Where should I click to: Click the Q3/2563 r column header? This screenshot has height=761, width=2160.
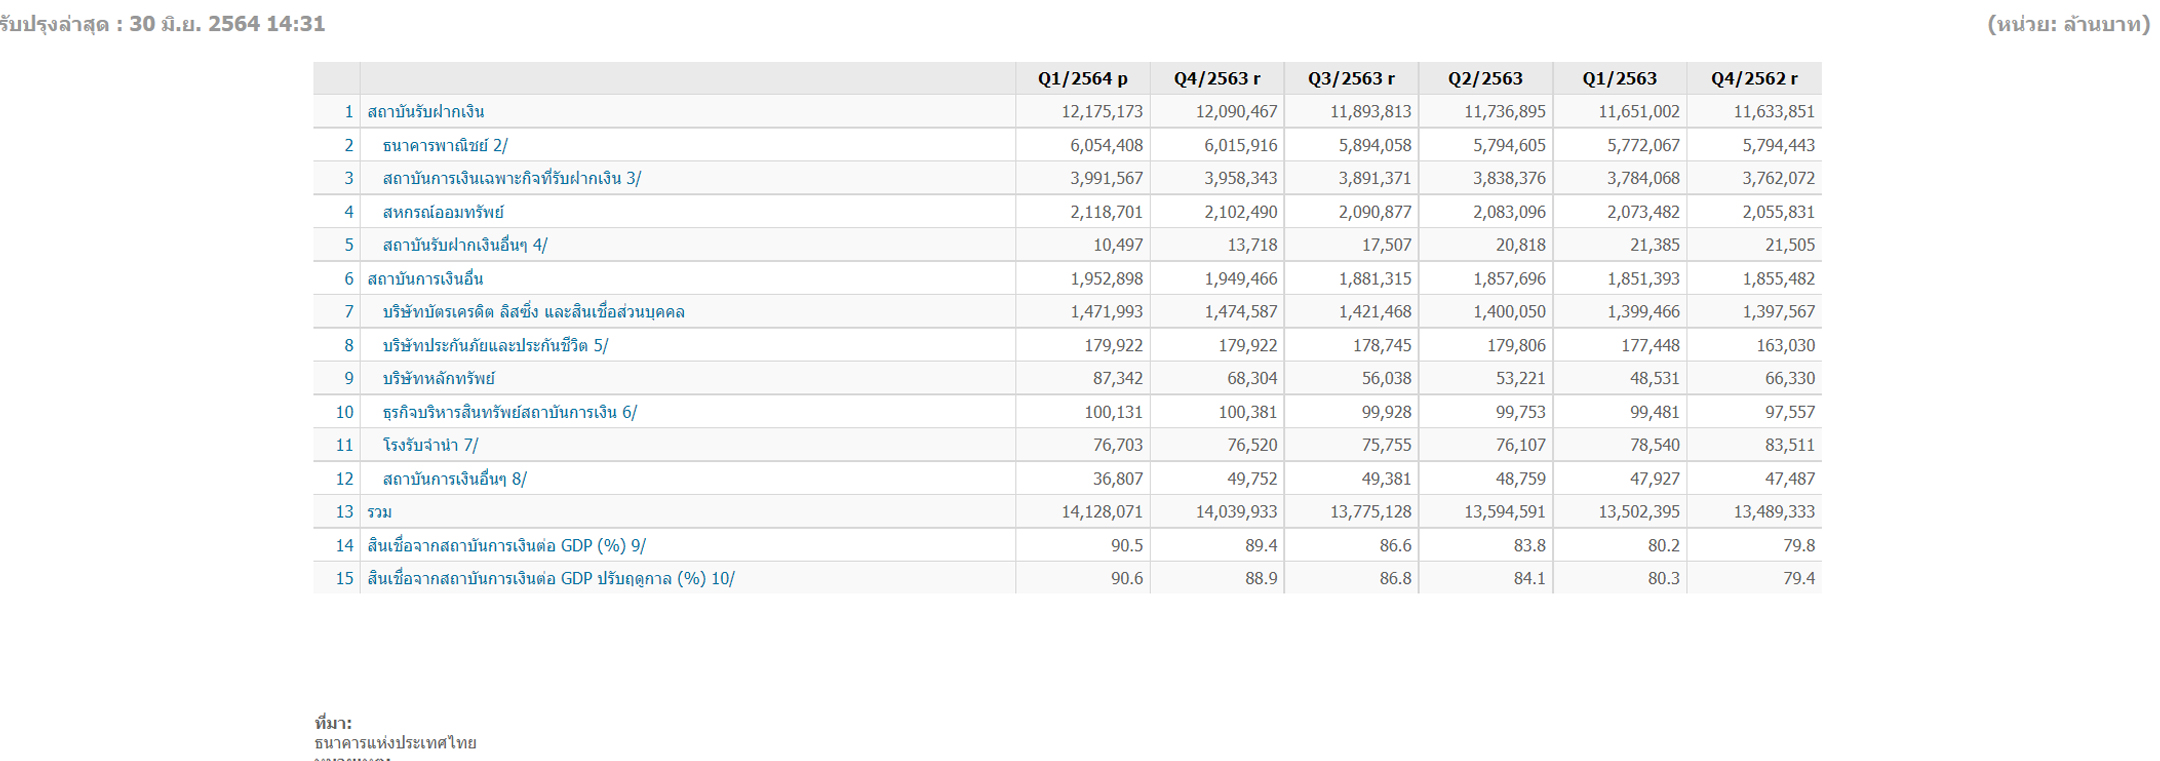(1351, 79)
